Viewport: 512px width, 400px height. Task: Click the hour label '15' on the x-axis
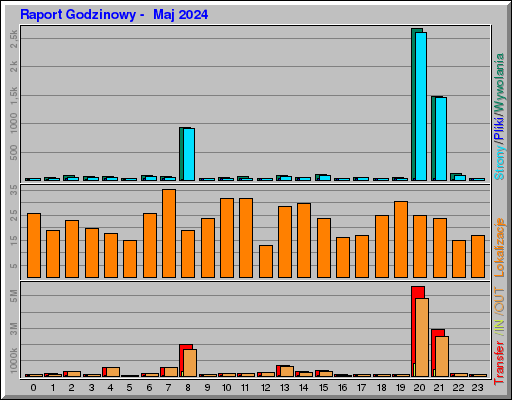pos(323,388)
